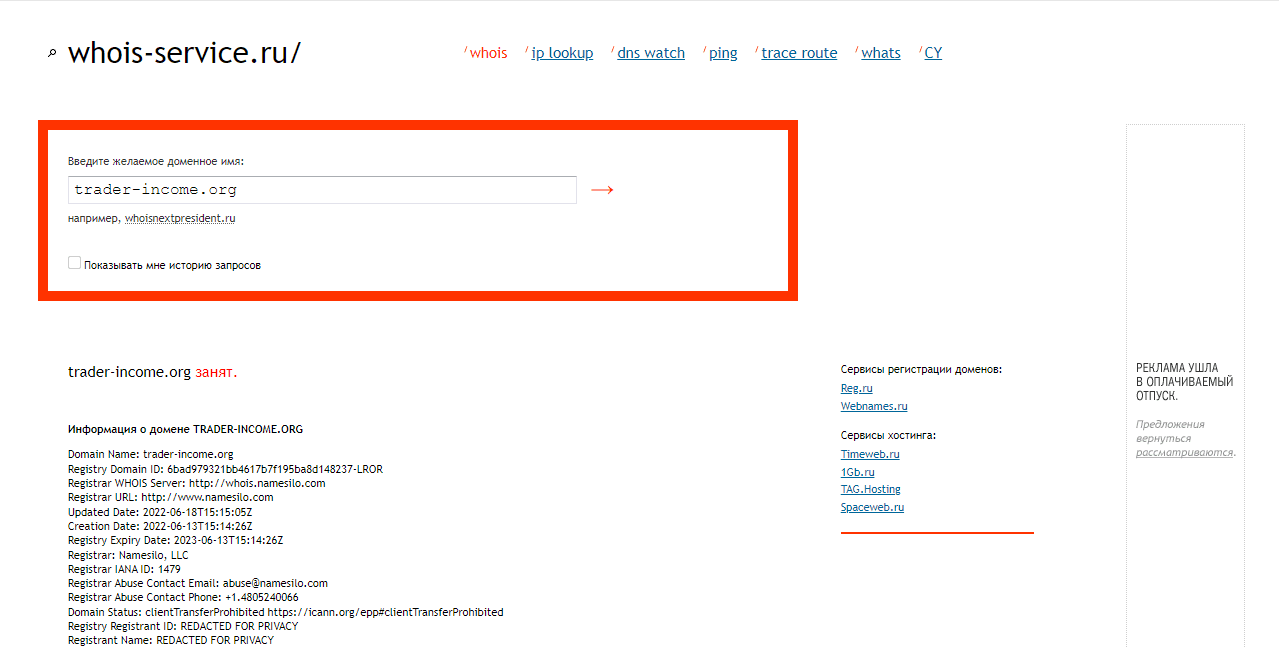The image size is (1279, 647).
Task: Open the Webnames.ru link
Action: click(x=874, y=406)
